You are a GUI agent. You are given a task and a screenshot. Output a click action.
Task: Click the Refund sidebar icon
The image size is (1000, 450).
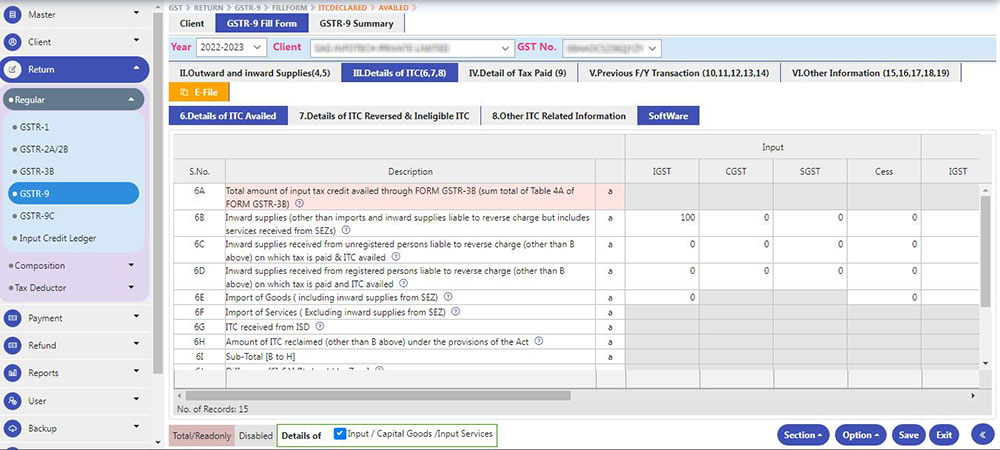[13, 345]
